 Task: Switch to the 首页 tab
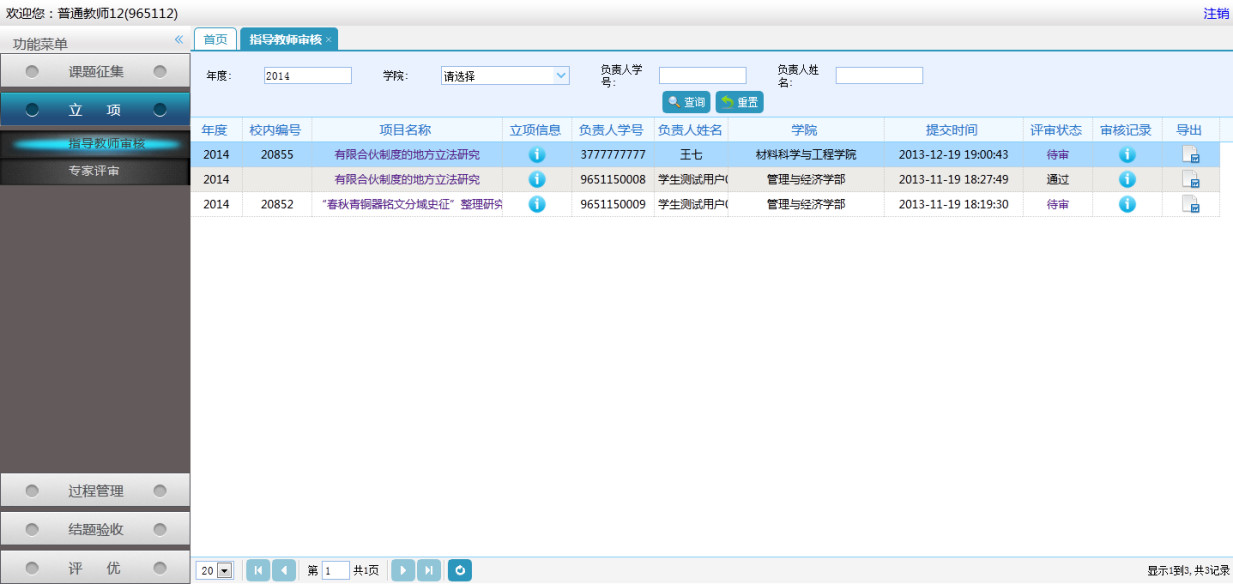(215, 39)
